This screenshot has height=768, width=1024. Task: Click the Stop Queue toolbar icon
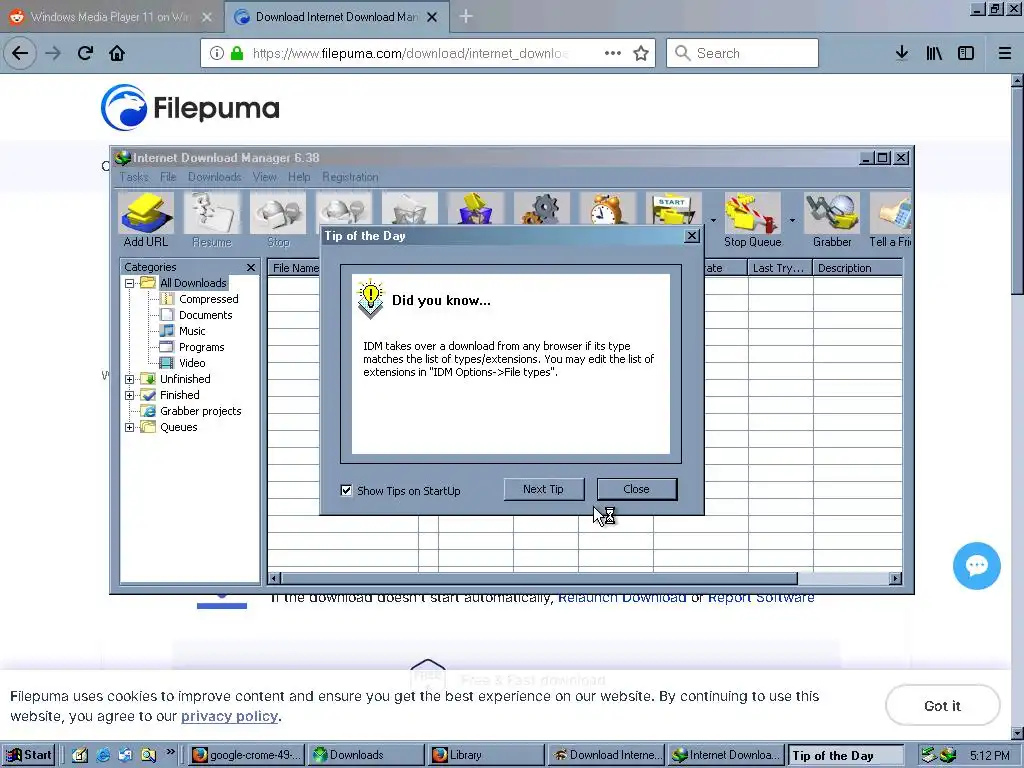(752, 221)
